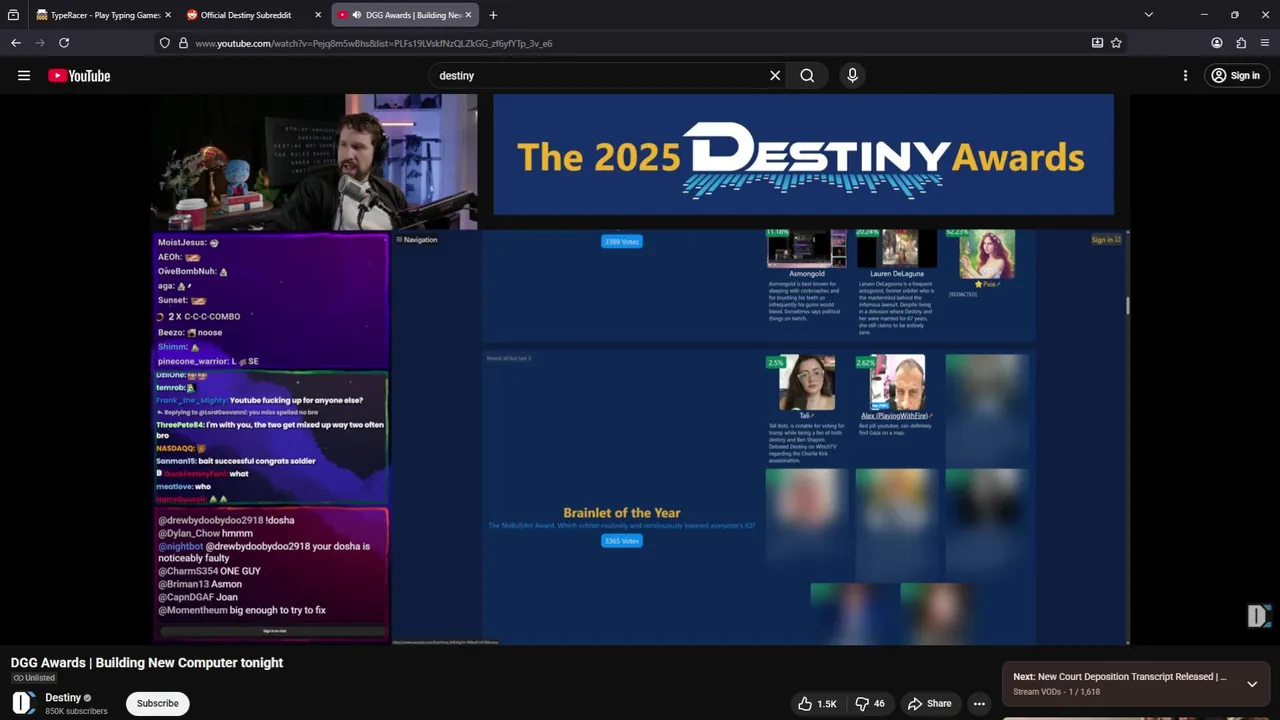The width and height of the screenshot is (1280, 720).
Task: Reload the page with refresh icon
Action: [64, 43]
